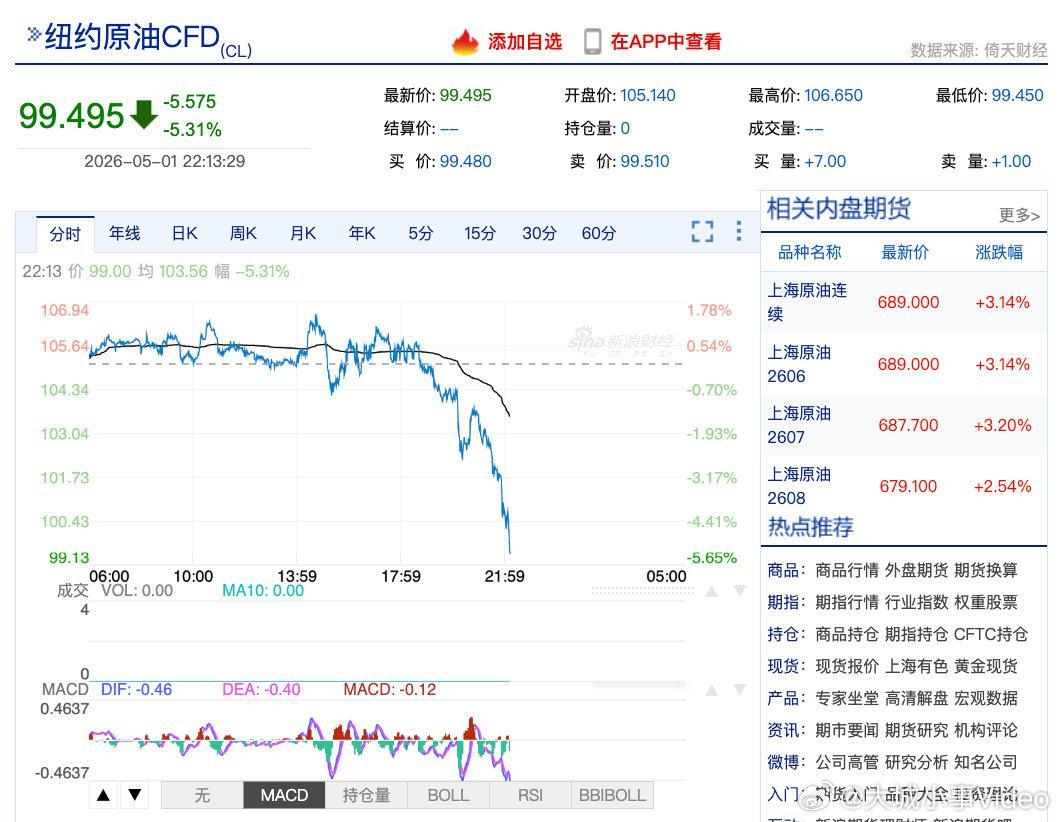This screenshot has height=822, width=1060.
Task: Open the 上海原油连续 futures row
Action: (x=903, y=302)
